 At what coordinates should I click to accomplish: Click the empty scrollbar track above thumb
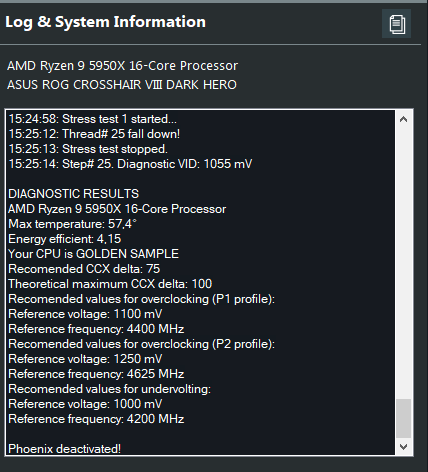(404, 263)
